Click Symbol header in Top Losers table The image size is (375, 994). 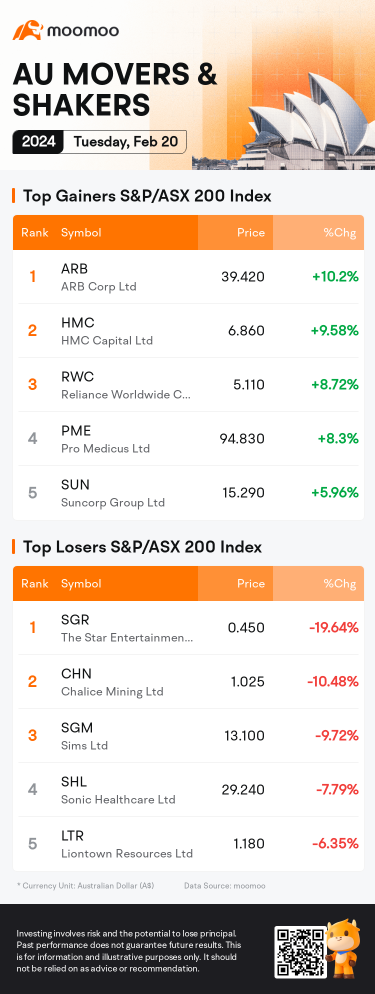pos(81,584)
